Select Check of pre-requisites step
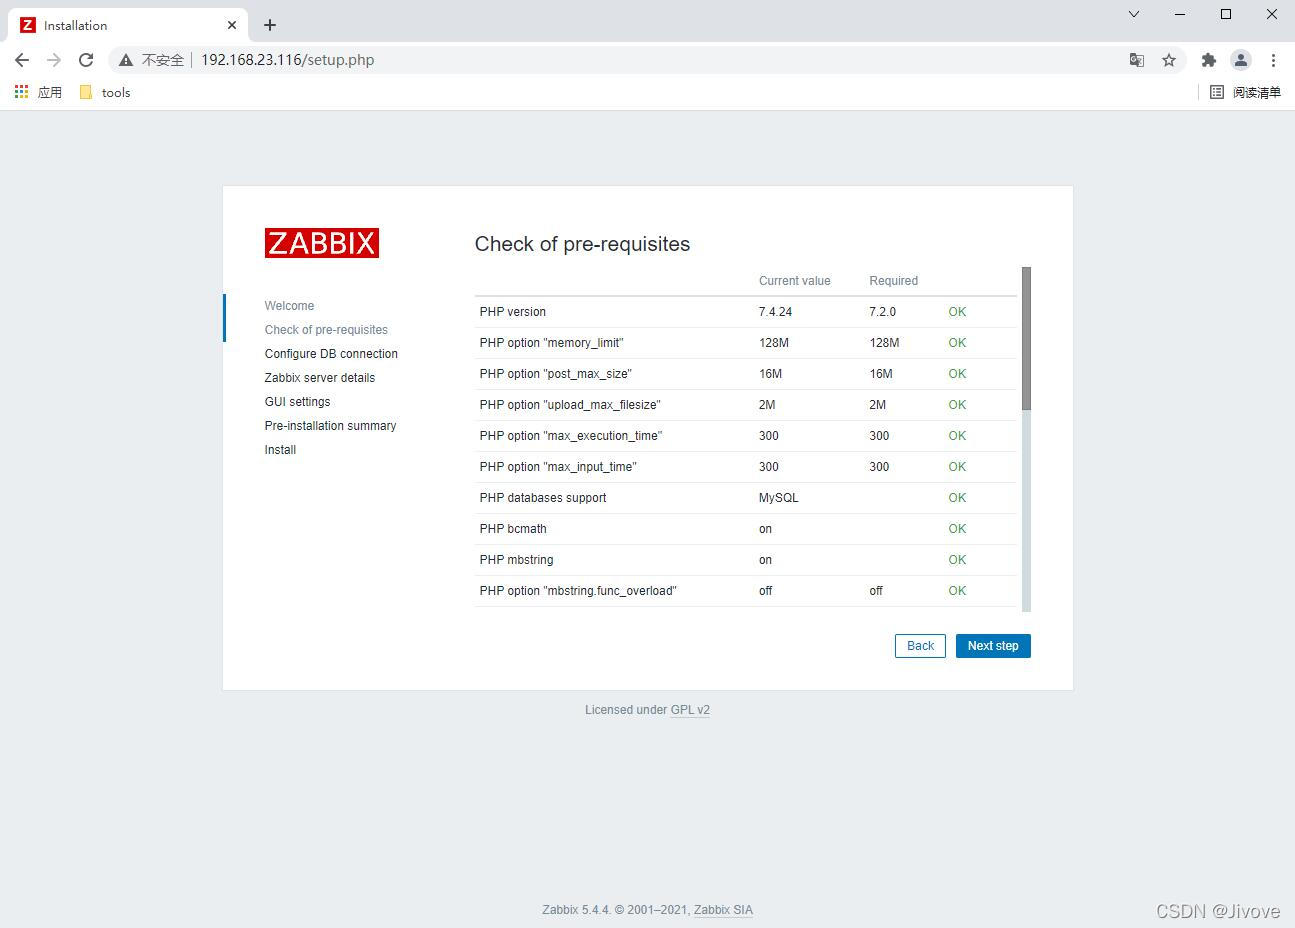Viewport: 1295px width, 928px height. pos(326,330)
